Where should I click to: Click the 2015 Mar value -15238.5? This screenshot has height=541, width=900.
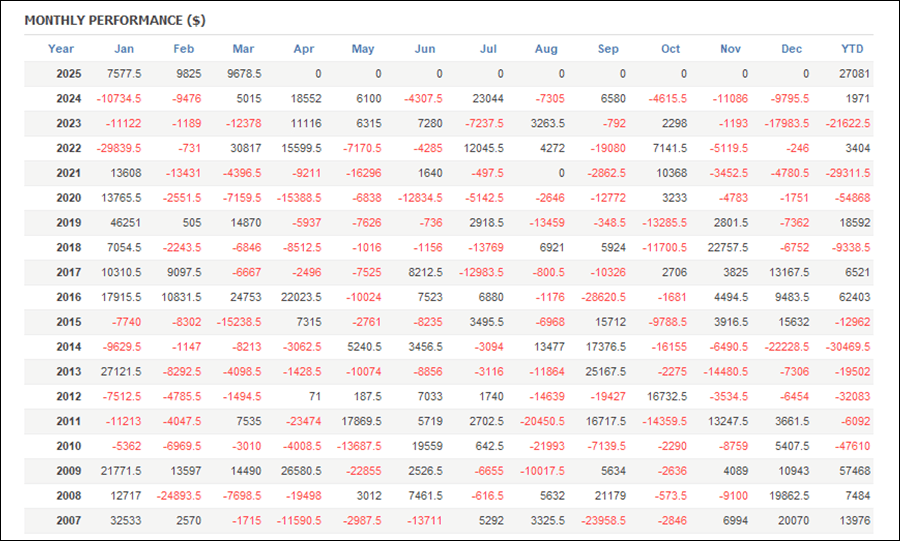click(x=239, y=322)
